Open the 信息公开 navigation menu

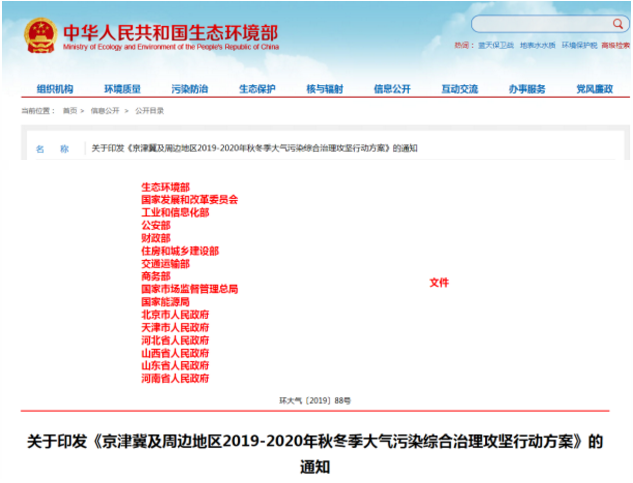(x=392, y=89)
